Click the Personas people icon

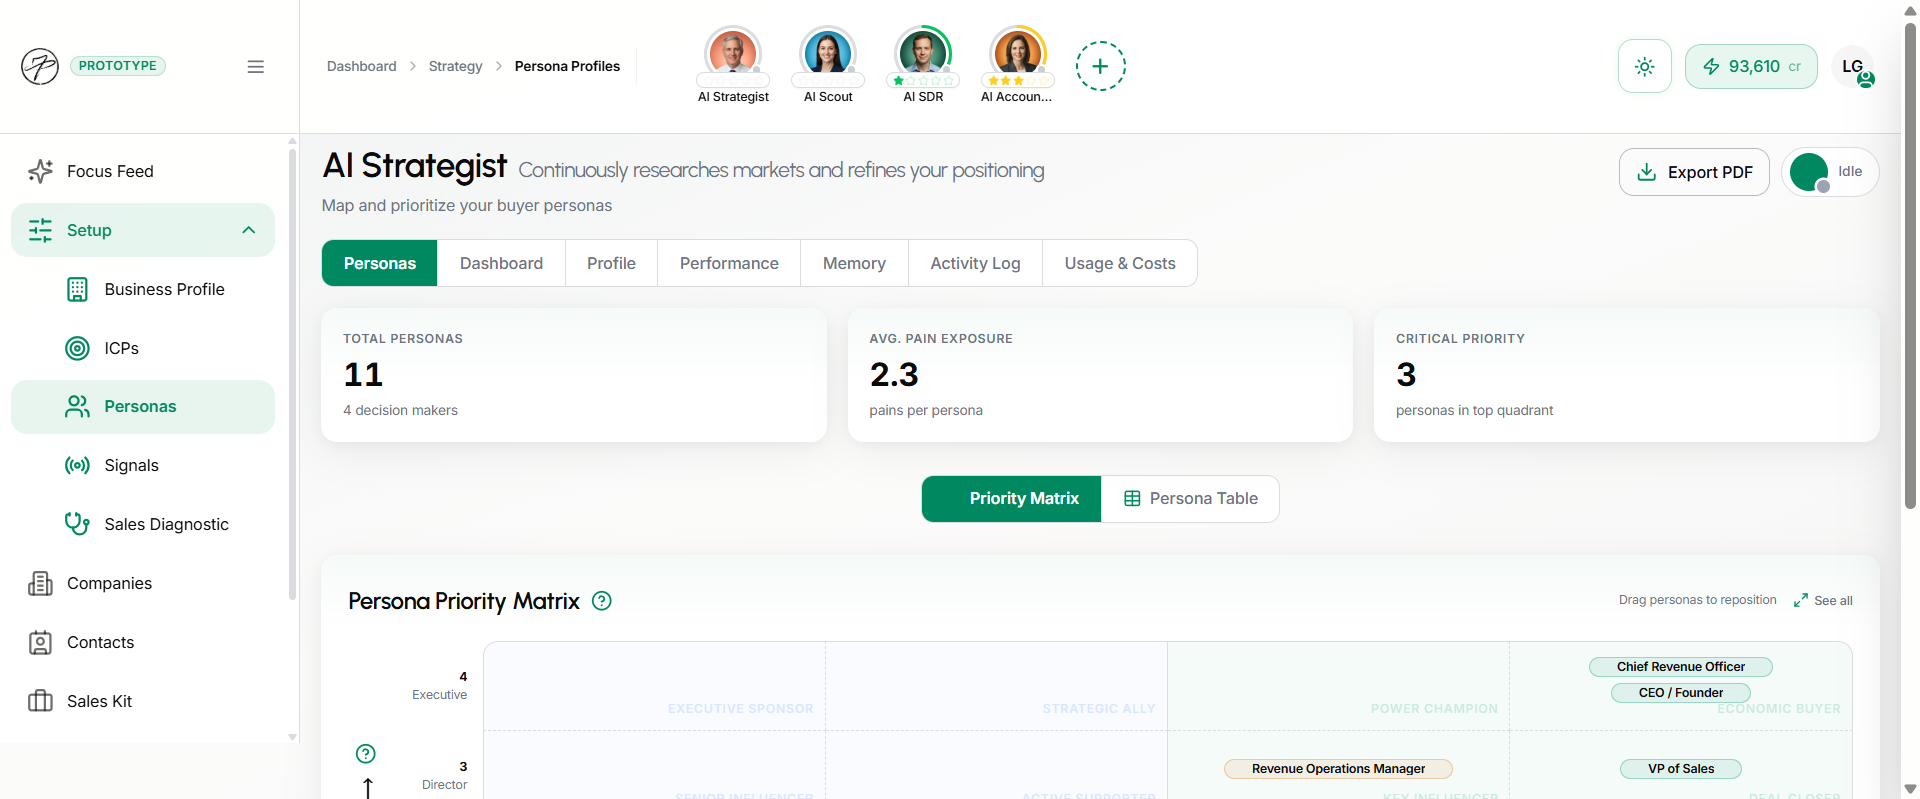click(77, 406)
